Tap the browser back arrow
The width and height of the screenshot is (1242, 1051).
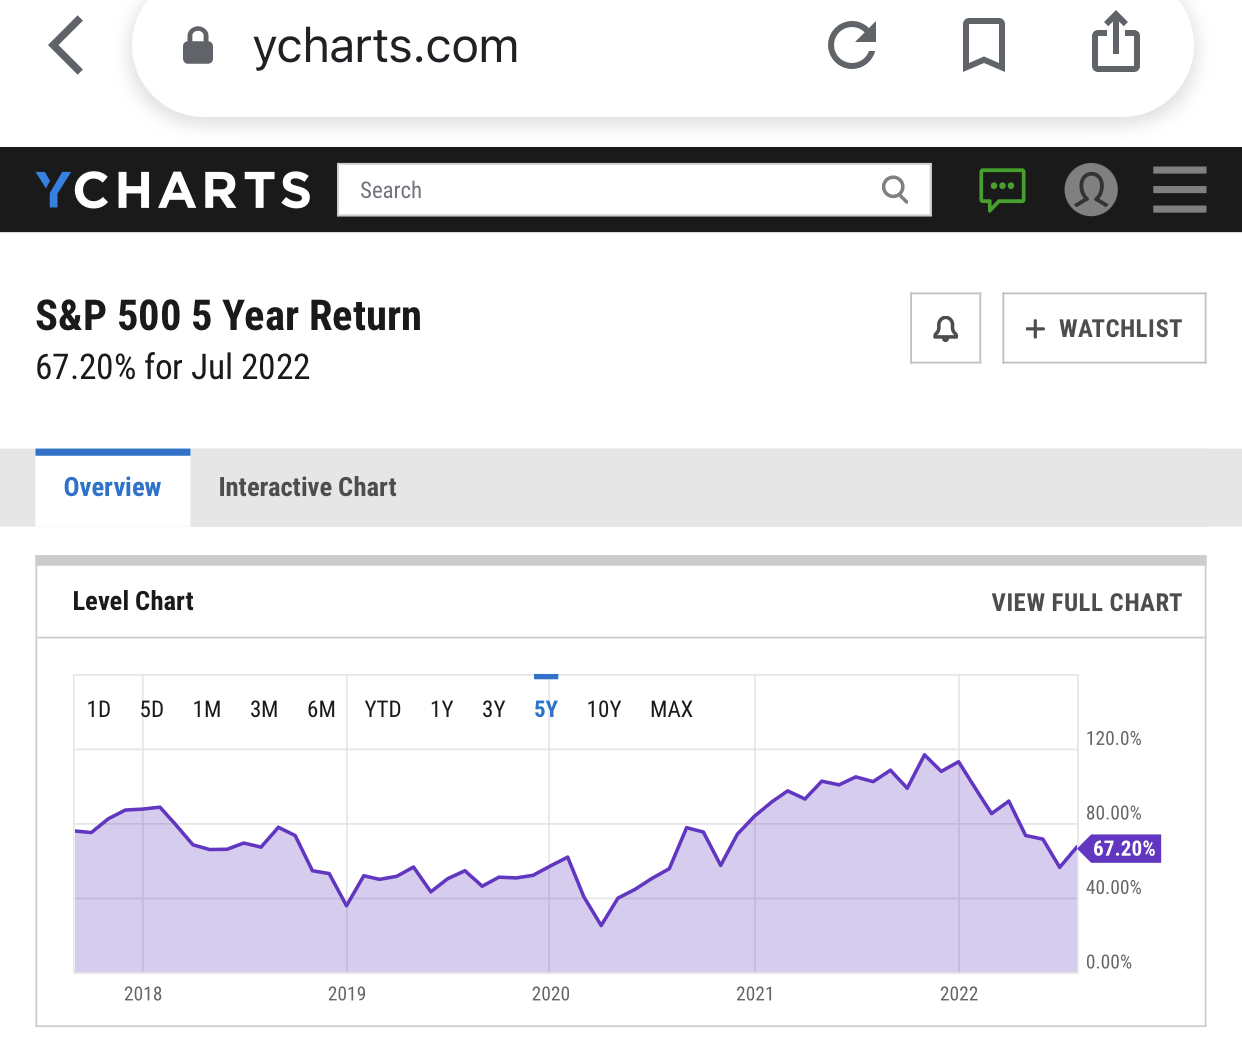(x=66, y=46)
